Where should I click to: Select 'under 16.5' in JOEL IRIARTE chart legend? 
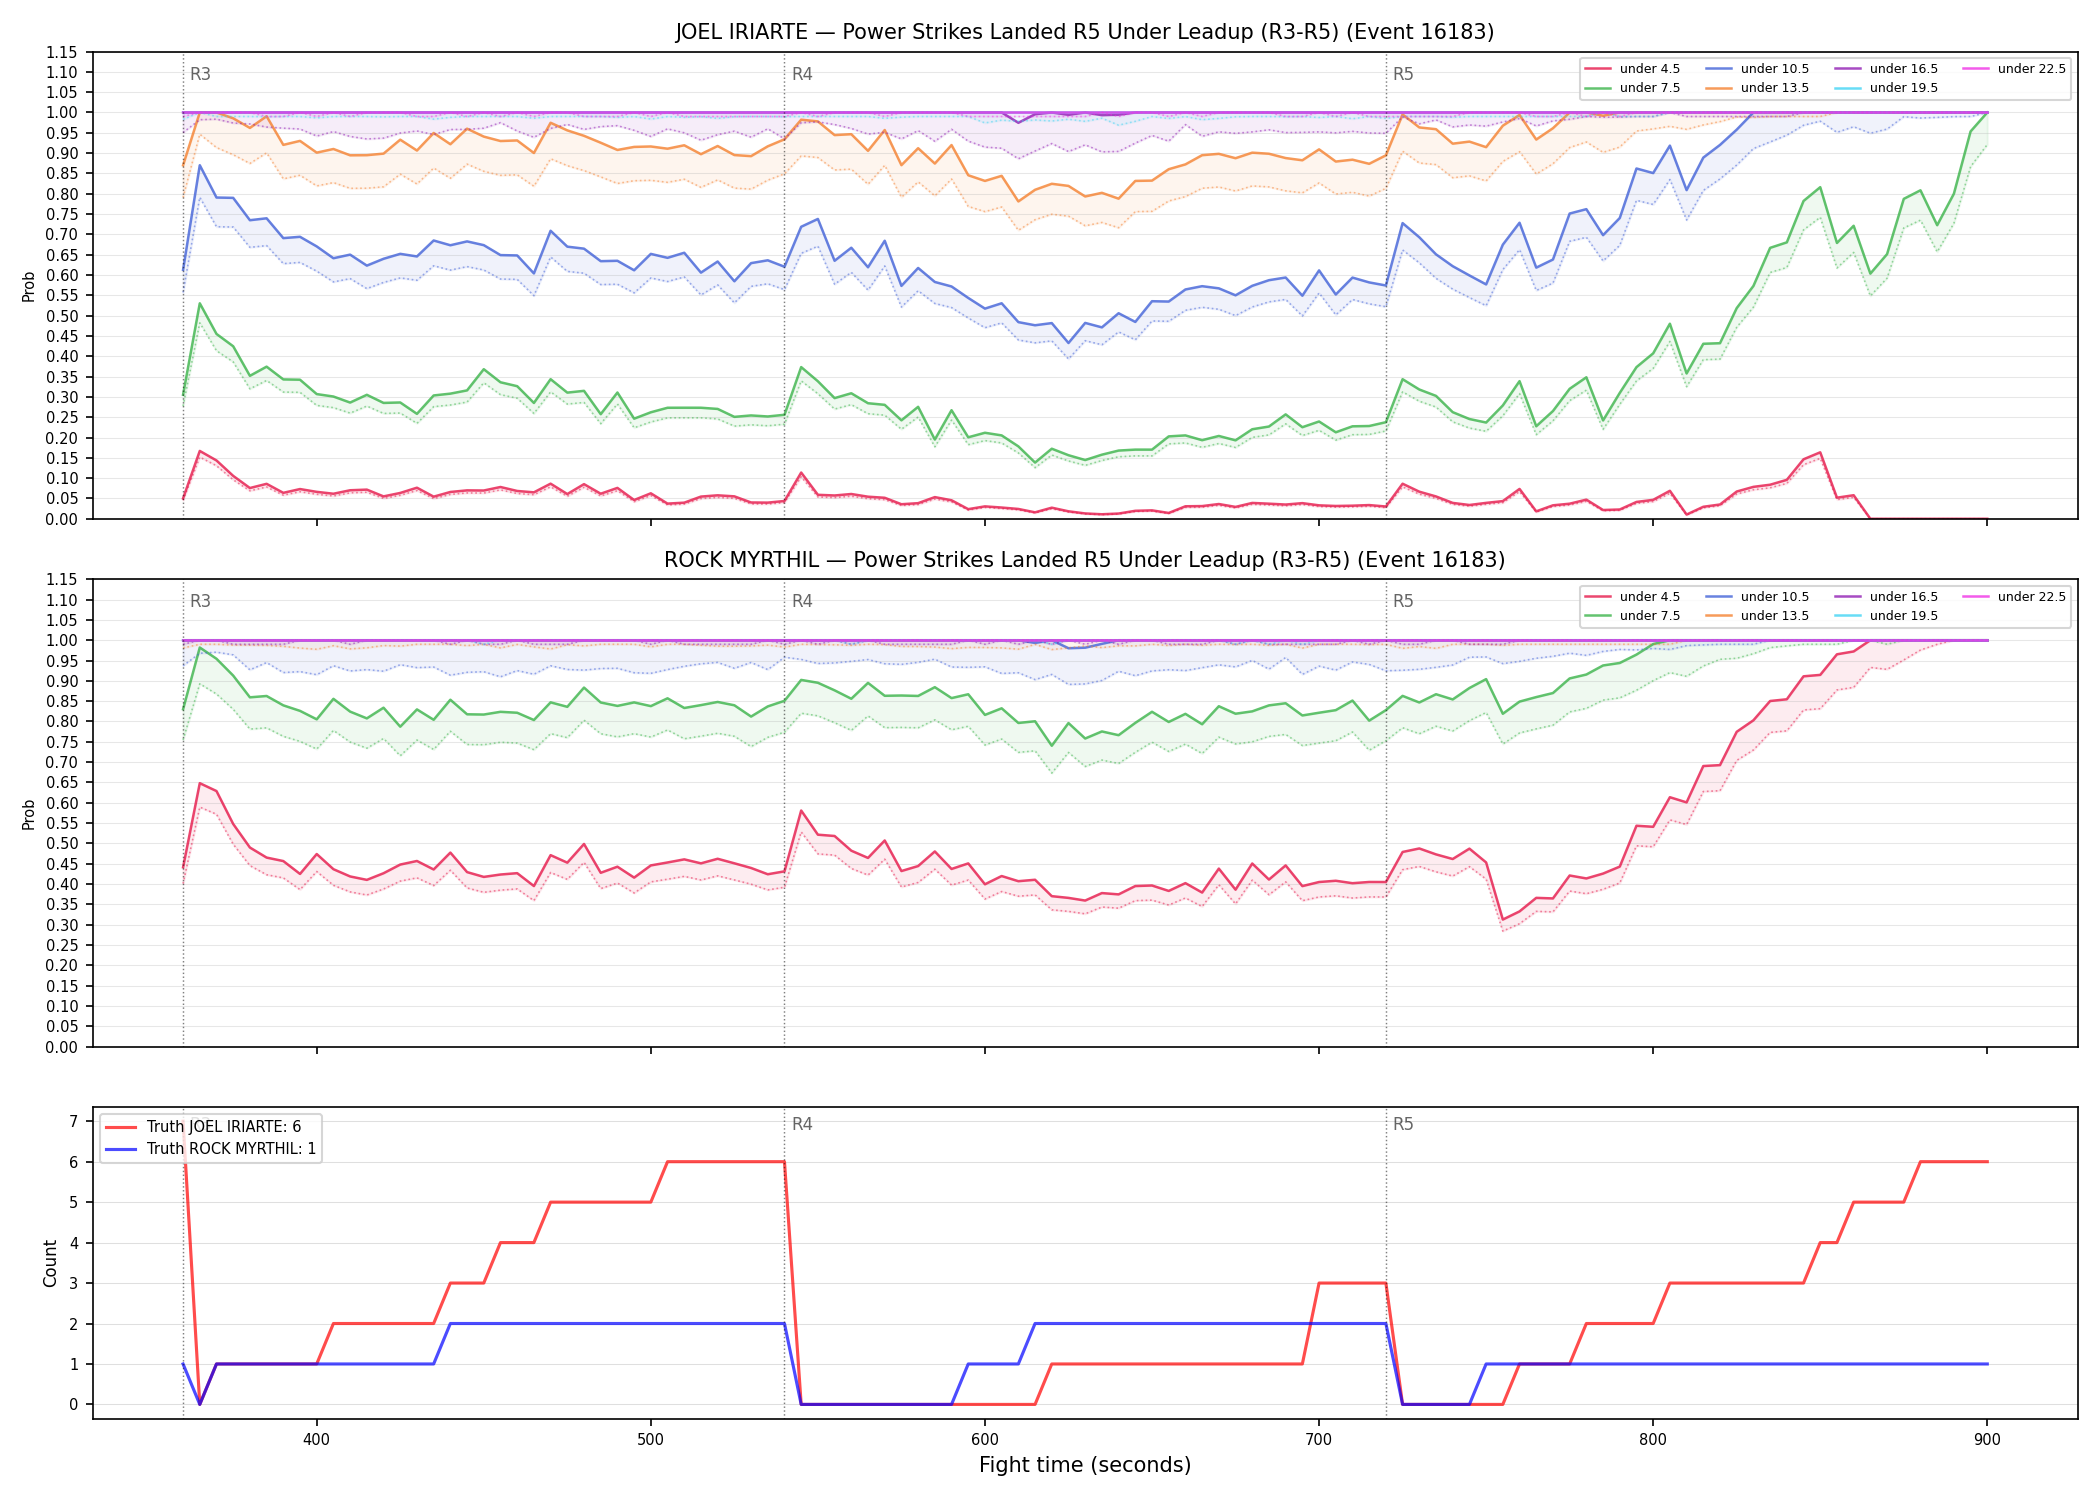(1886, 69)
